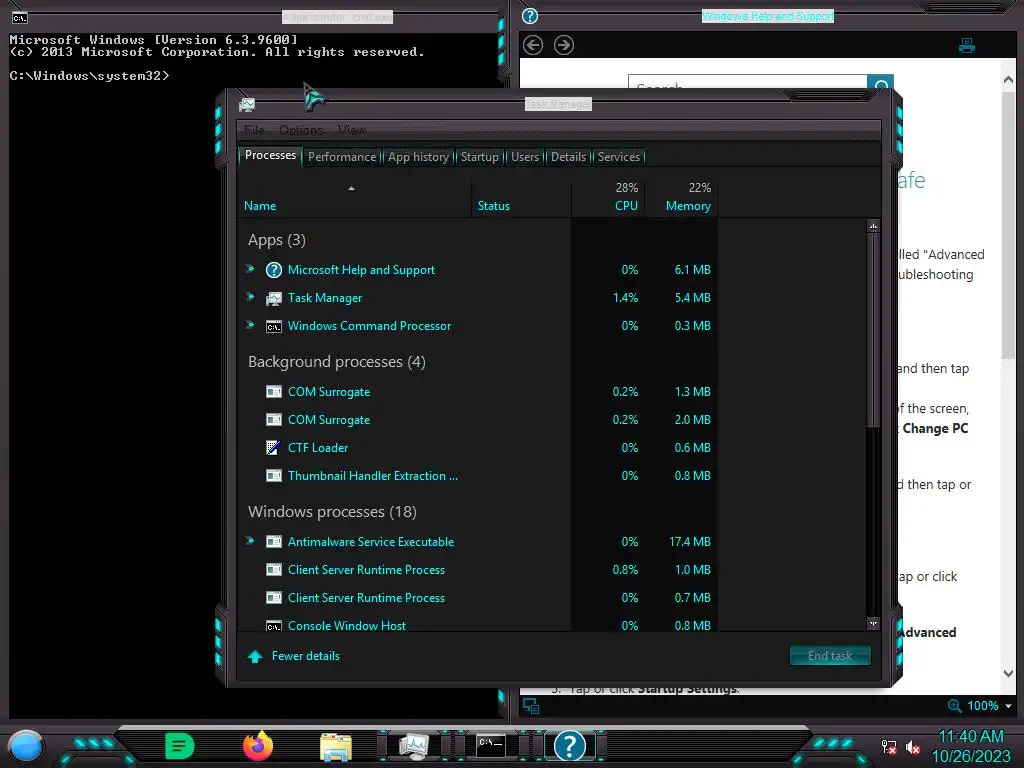Select the COM Surrogate row using 2.0 MB
The width and height of the screenshot is (1024, 768).
click(x=477, y=420)
